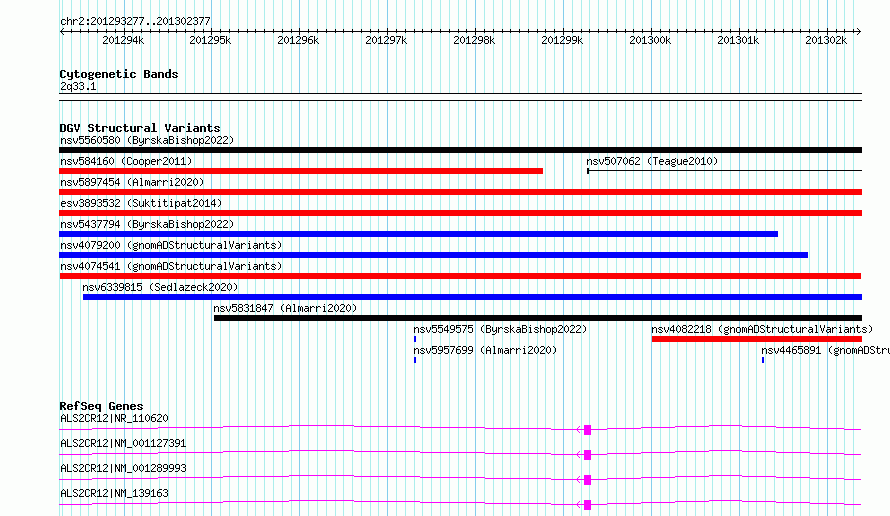890x516 pixels.
Task: Click the ALS2CR12|NM_139163 transcript label
Action: 114,493
